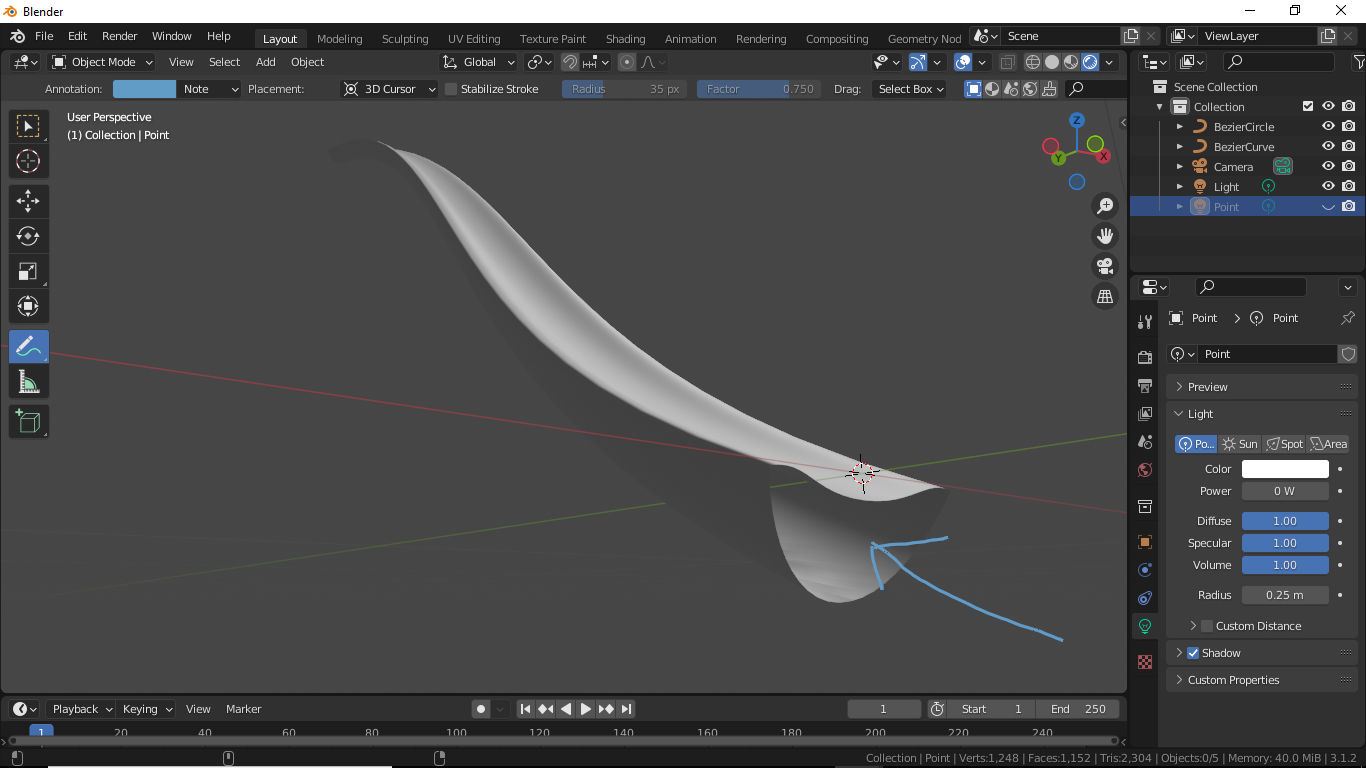Hide BezierCircle with its eye icon
The image size is (1366, 768).
1328,127
